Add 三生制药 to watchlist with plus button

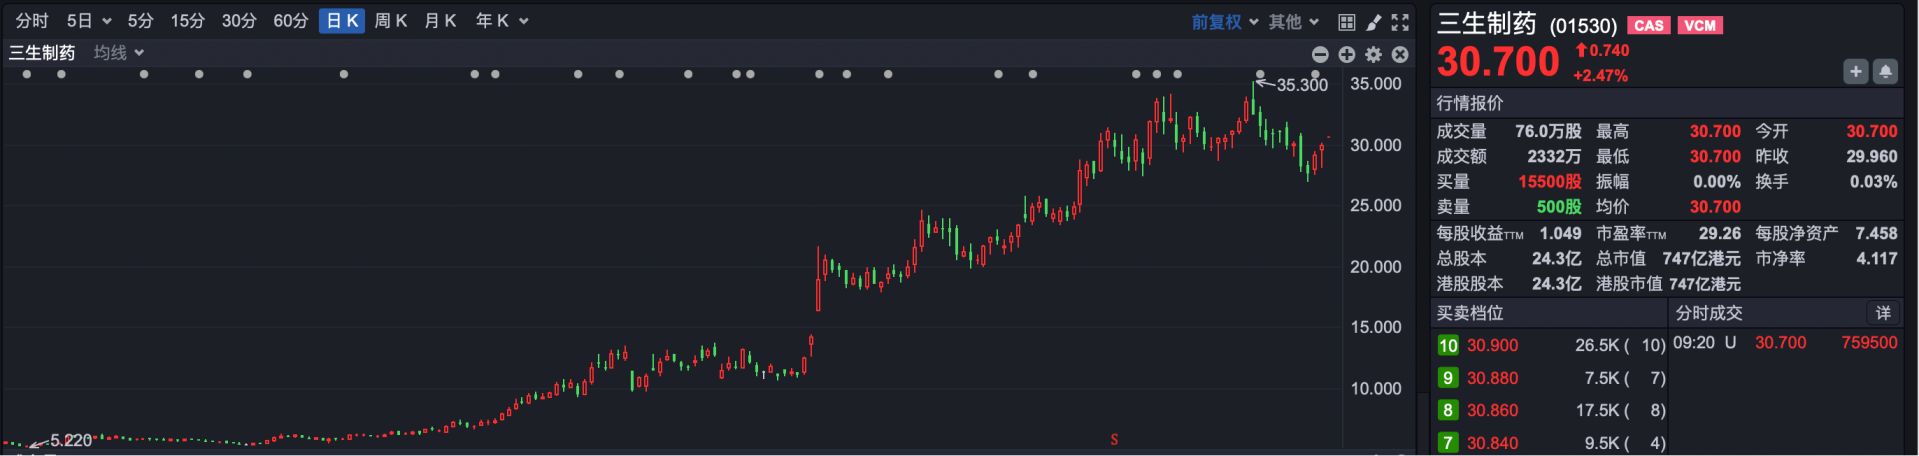[1855, 71]
